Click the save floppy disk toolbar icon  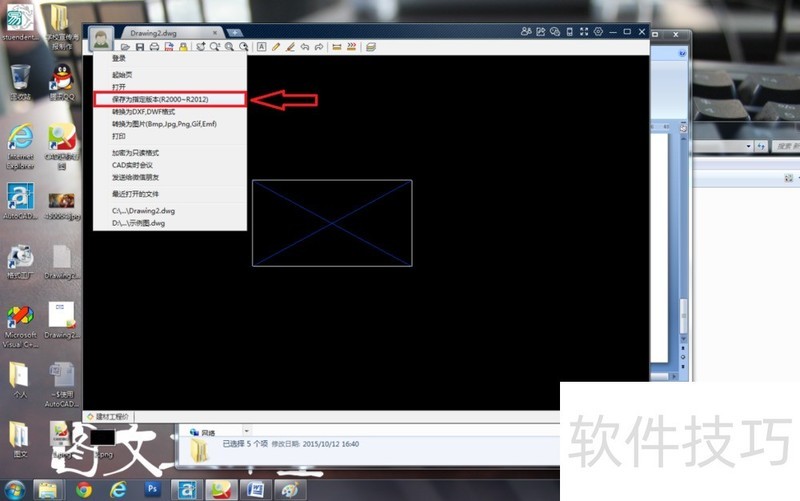point(140,47)
